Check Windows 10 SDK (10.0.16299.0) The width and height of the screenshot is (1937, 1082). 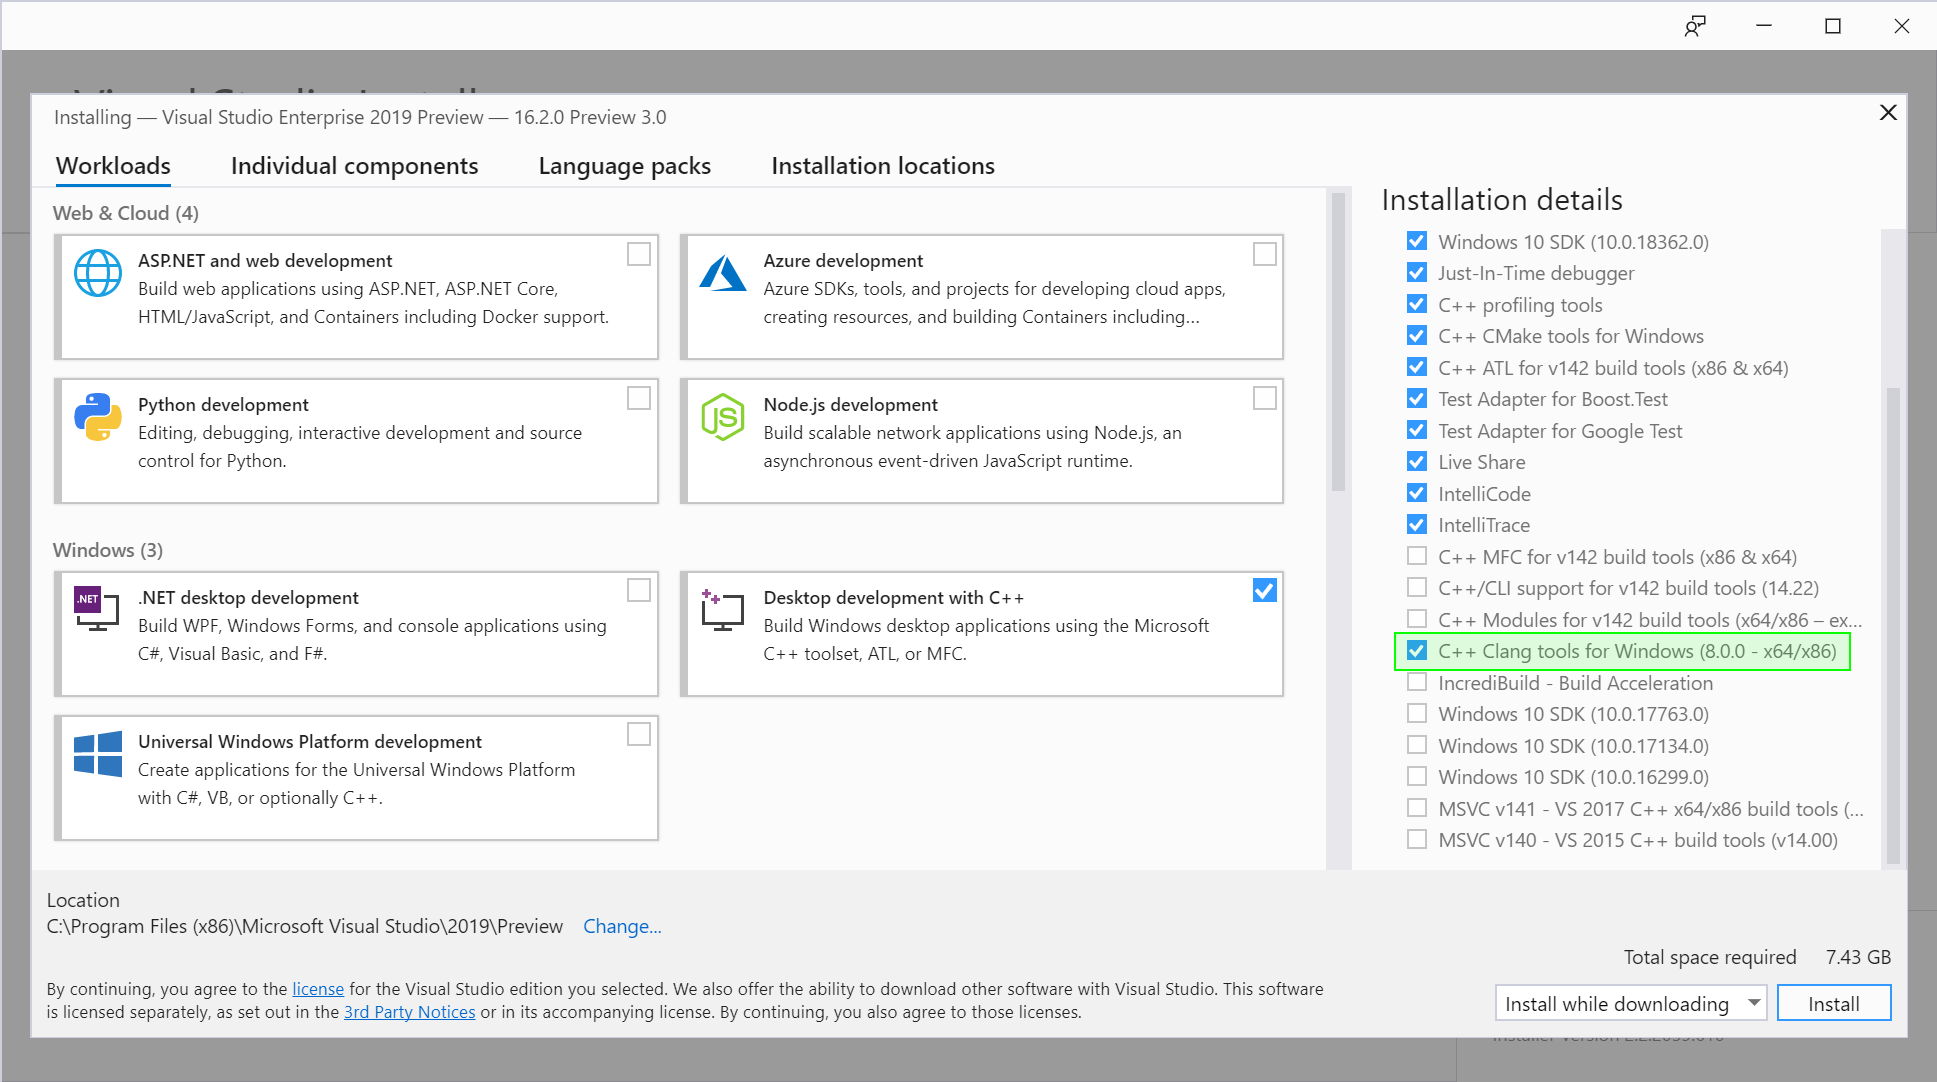tap(1417, 776)
